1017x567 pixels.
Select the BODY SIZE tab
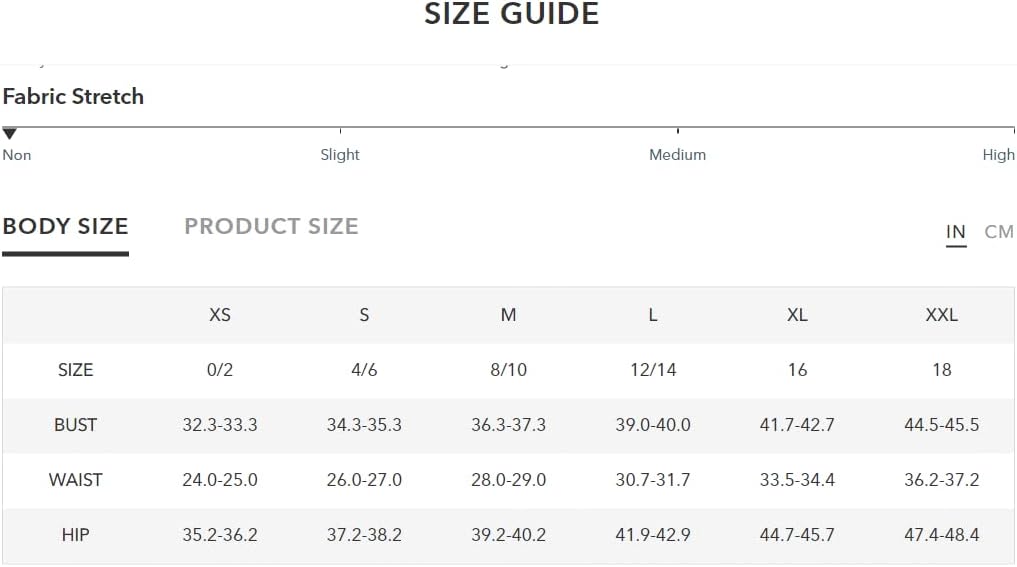click(x=66, y=226)
